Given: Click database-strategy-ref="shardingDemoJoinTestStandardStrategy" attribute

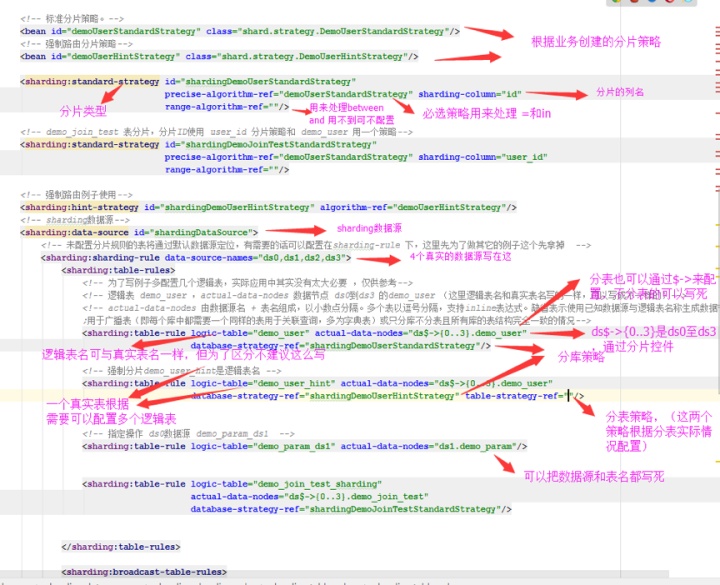Looking at the screenshot, I should click(346, 509).
